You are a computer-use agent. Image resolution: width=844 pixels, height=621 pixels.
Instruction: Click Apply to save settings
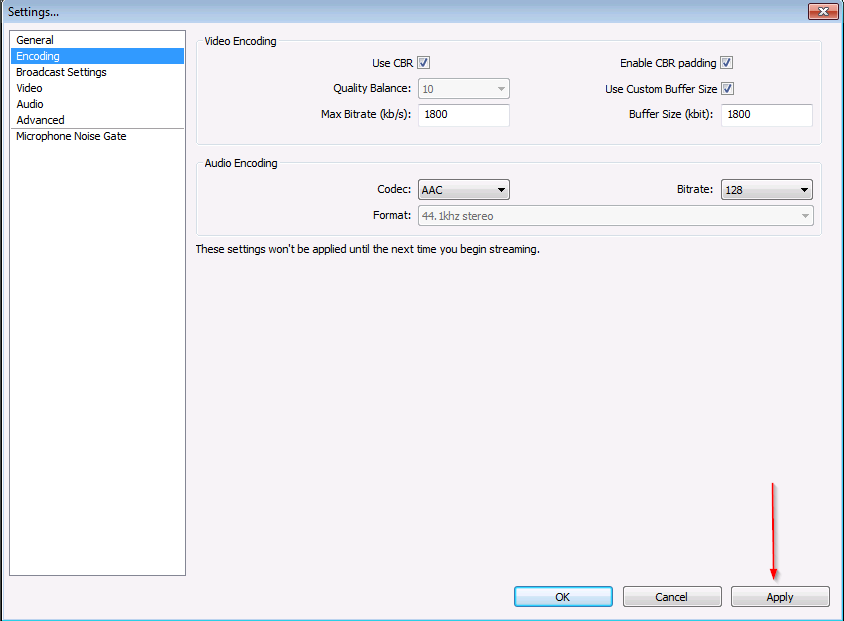click(x=780, y=597)
